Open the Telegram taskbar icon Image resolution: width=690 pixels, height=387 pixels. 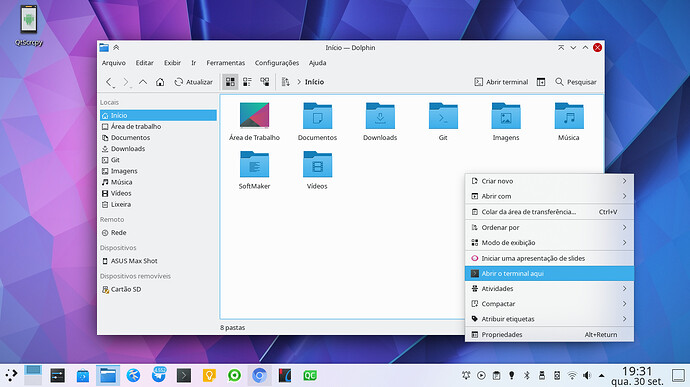pyautogui.click(x=159, y=375)
